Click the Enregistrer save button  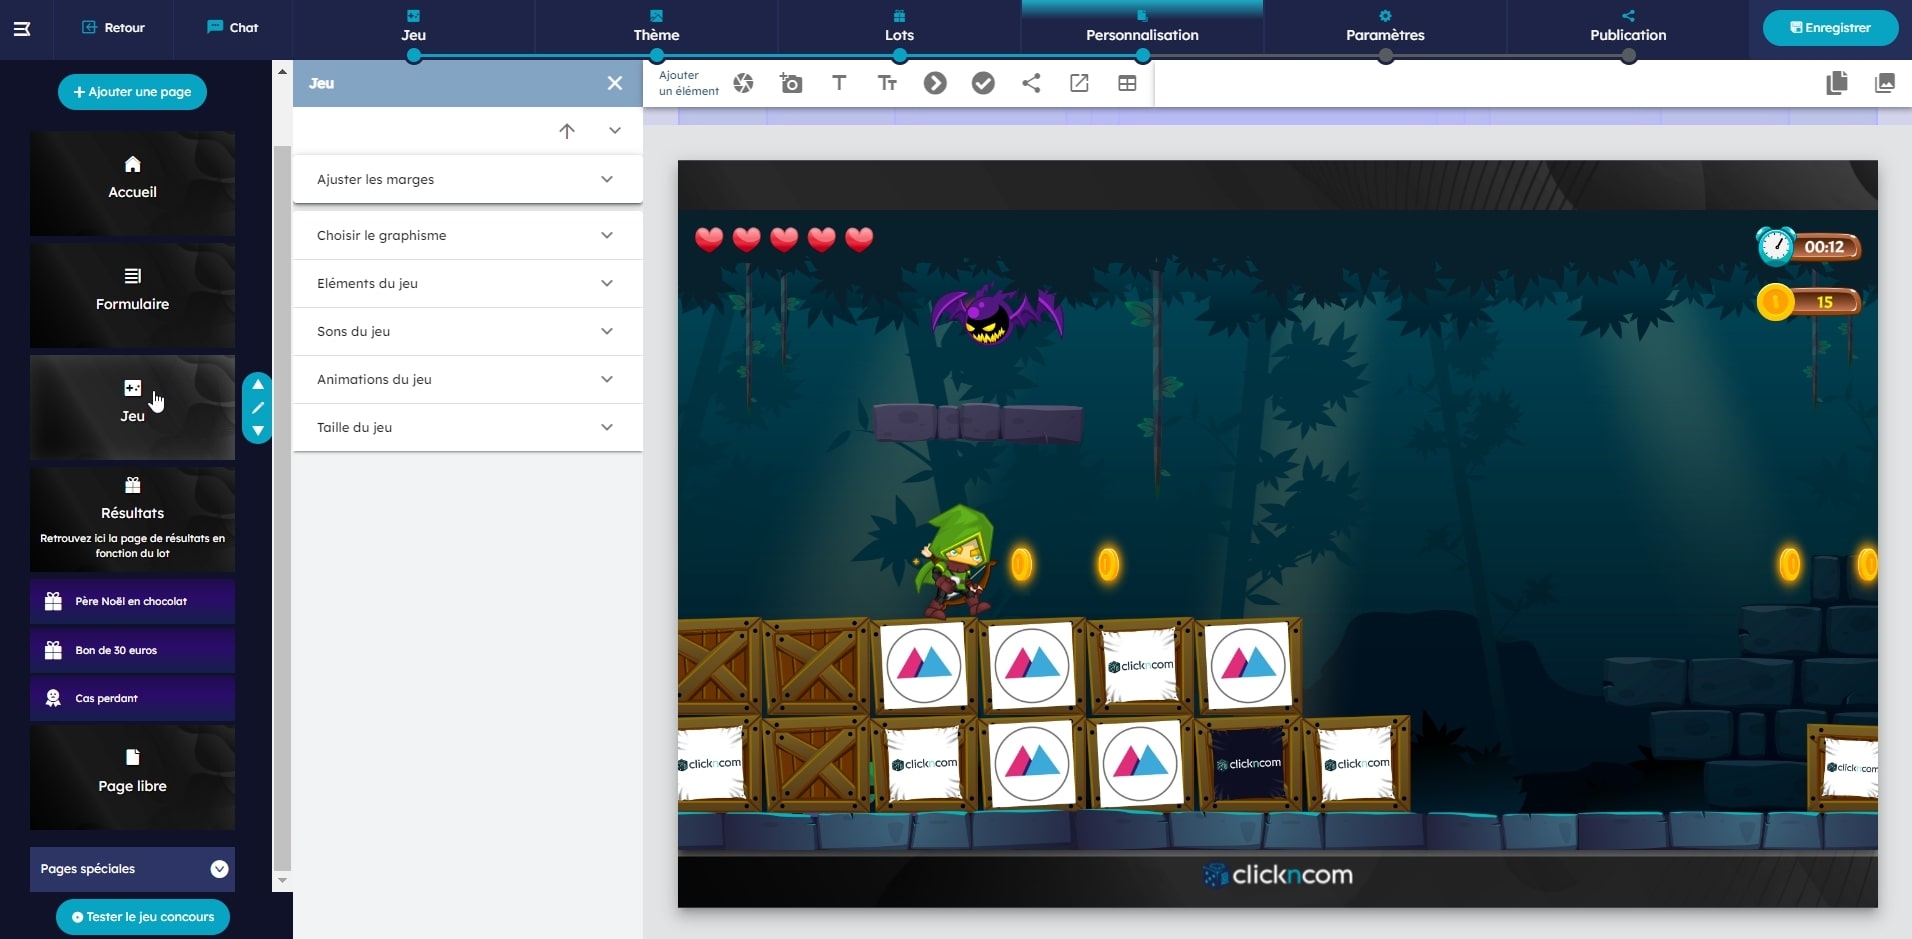point(1830,28)
